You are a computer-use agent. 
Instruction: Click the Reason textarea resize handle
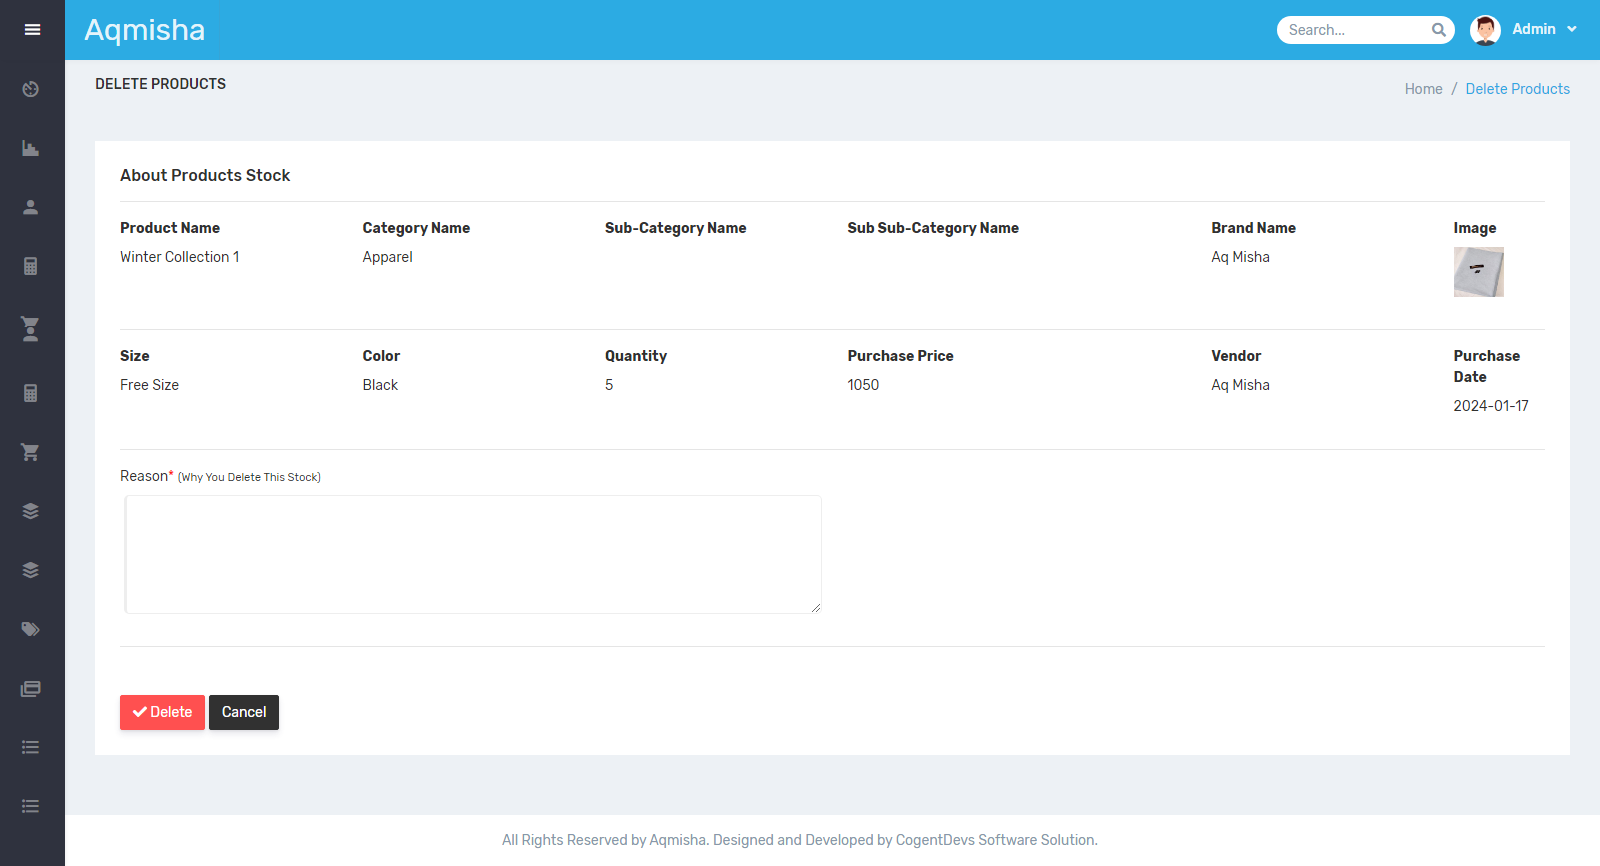(x=816, y=607)
